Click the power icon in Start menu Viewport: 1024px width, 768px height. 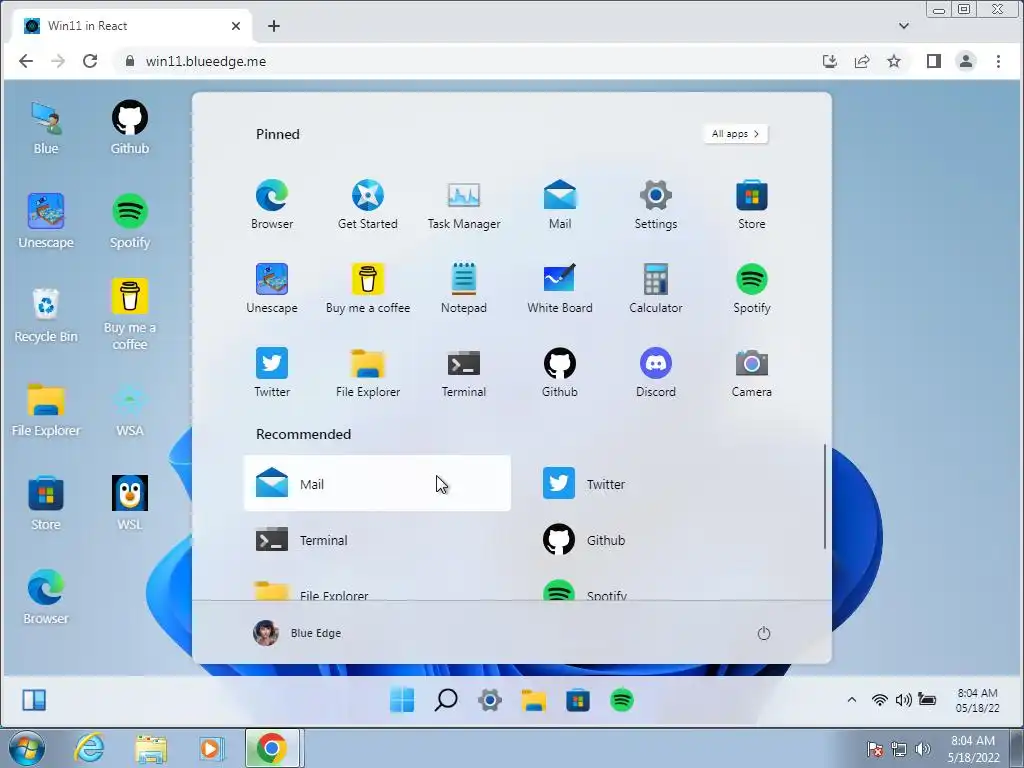coord(763,633)
